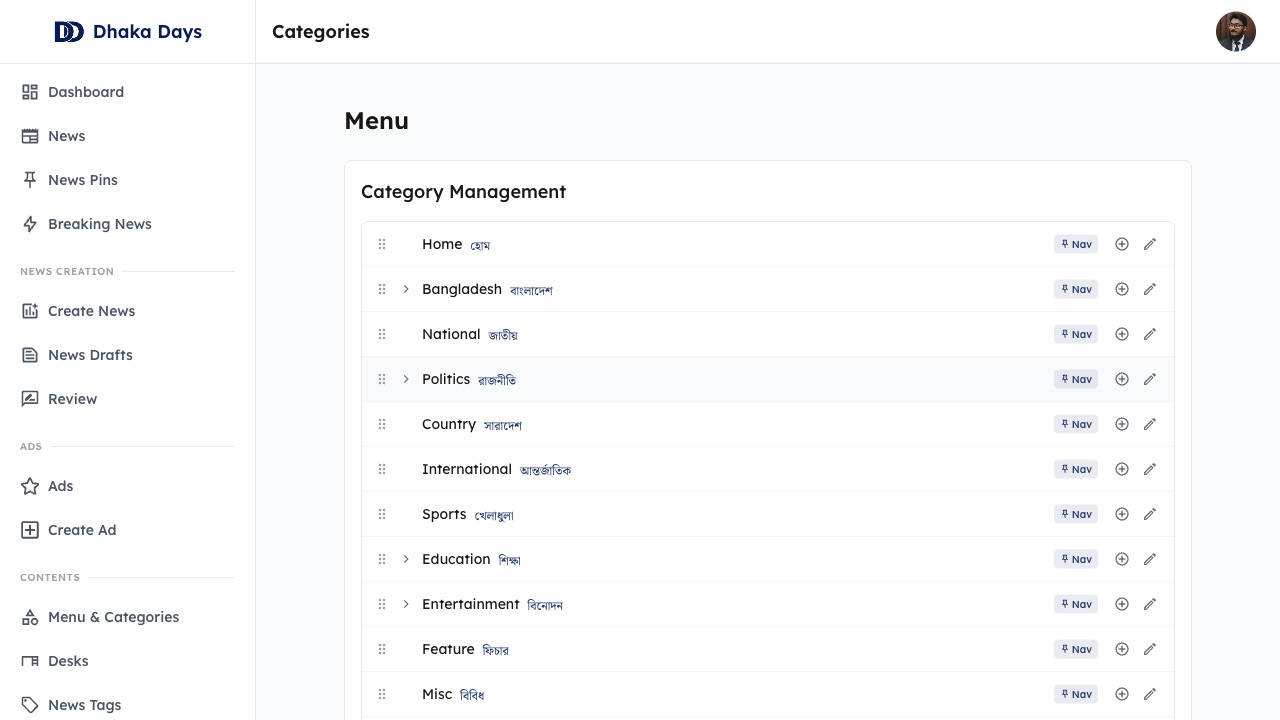The height and width of the screenshot is (720, 1280).
Task: Toggle Nav pin on Education row
Action: coord(1076,559)
